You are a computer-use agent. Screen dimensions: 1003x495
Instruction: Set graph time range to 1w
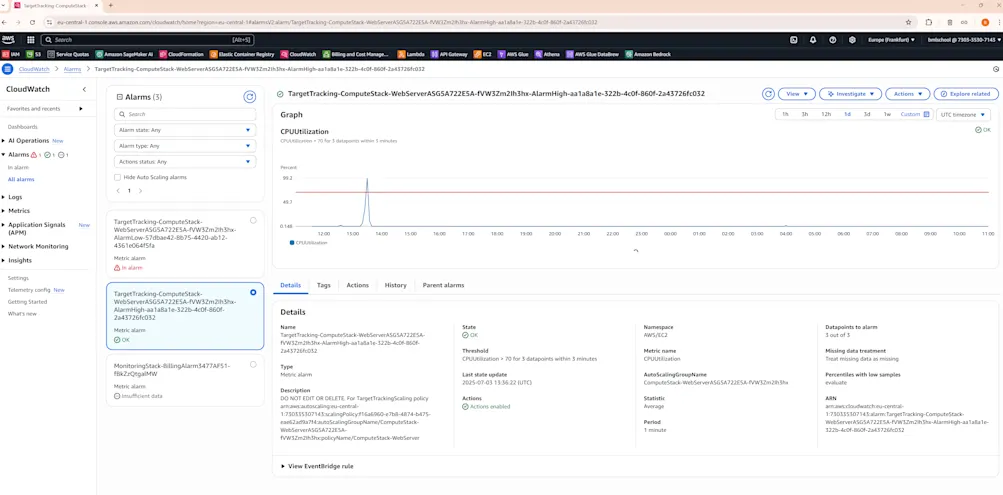(887, 114)
